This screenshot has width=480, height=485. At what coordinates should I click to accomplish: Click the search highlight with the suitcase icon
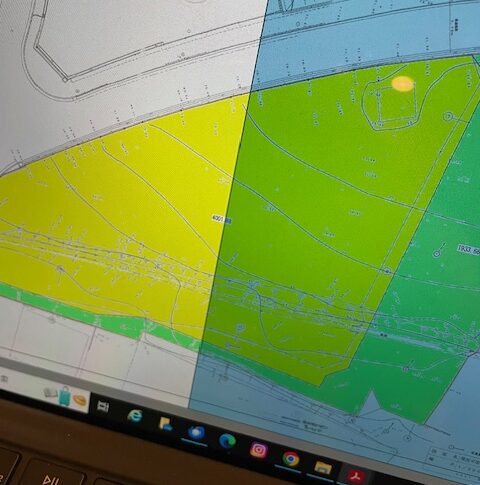pyautogui.click(x=65, y=397)
